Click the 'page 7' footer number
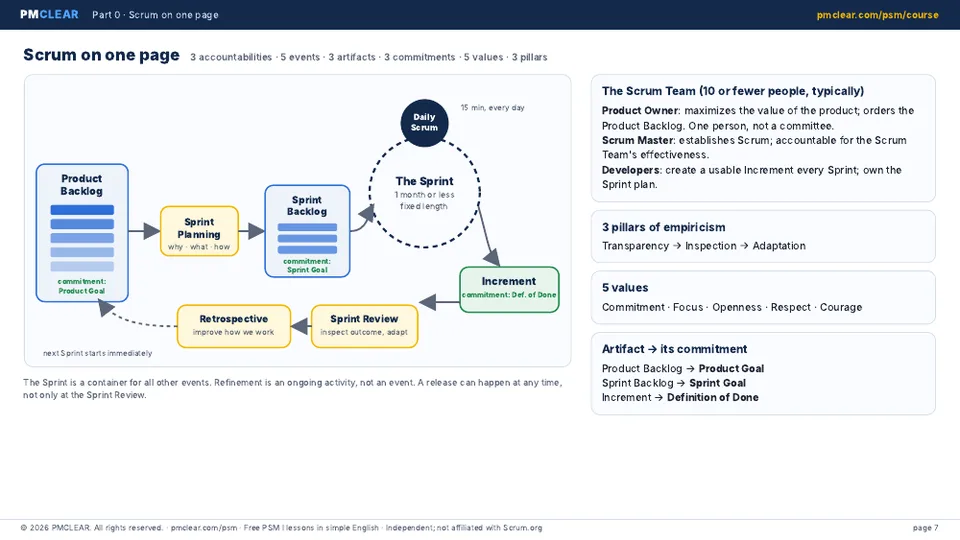This screenshot has width=960, height=540. [925, 528]
